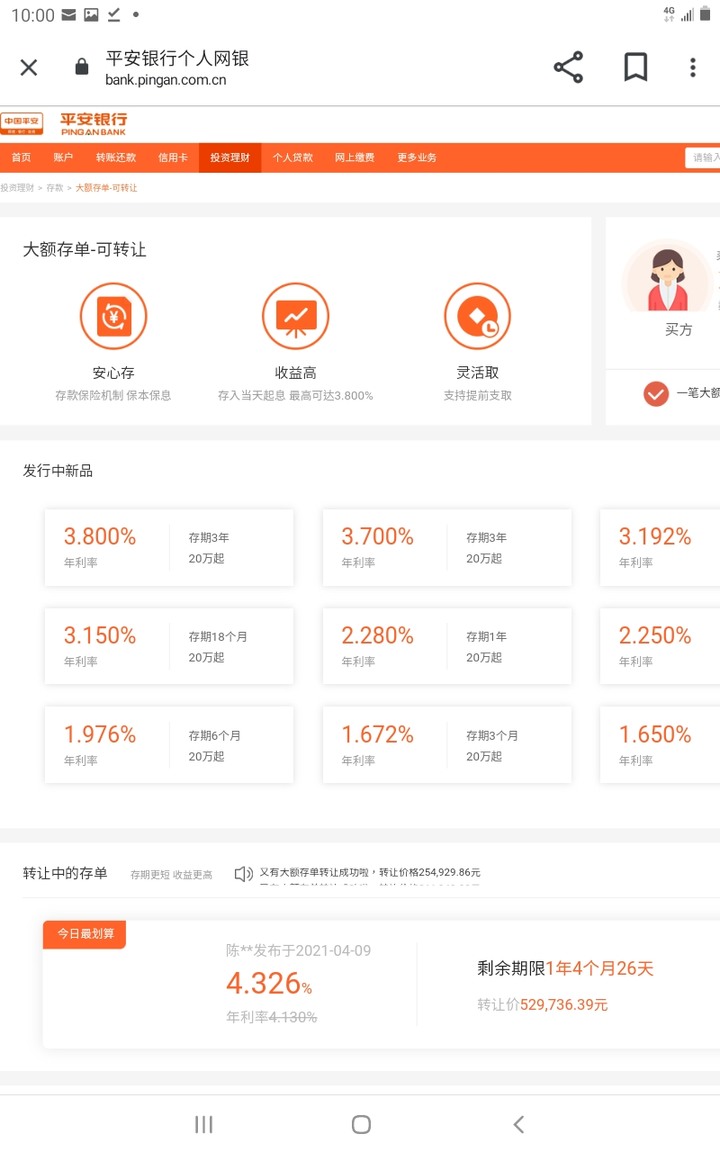
Task: Tap the image notification icon in status bar
Action: click(91, 15)
